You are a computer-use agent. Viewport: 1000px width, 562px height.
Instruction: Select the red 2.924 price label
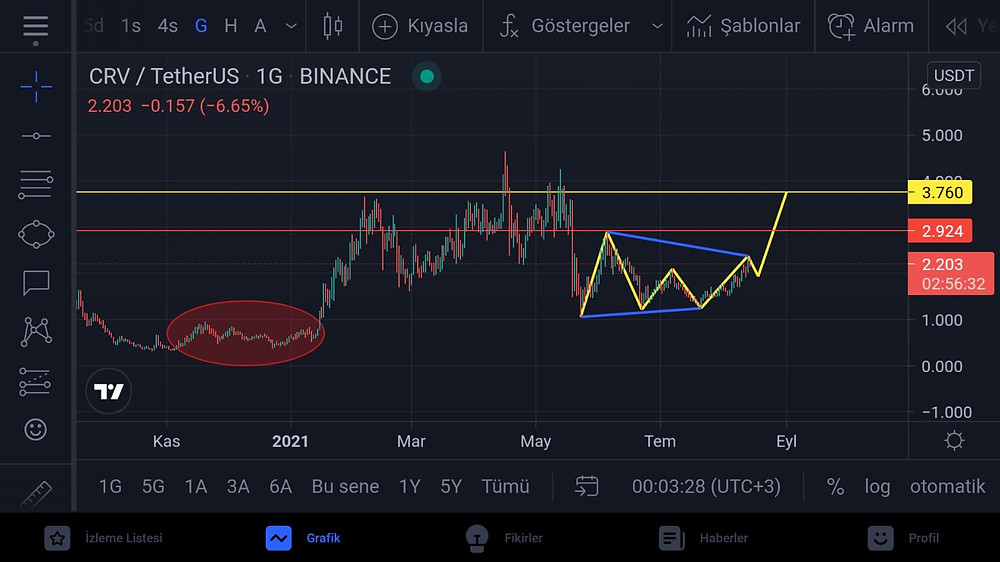940,231
